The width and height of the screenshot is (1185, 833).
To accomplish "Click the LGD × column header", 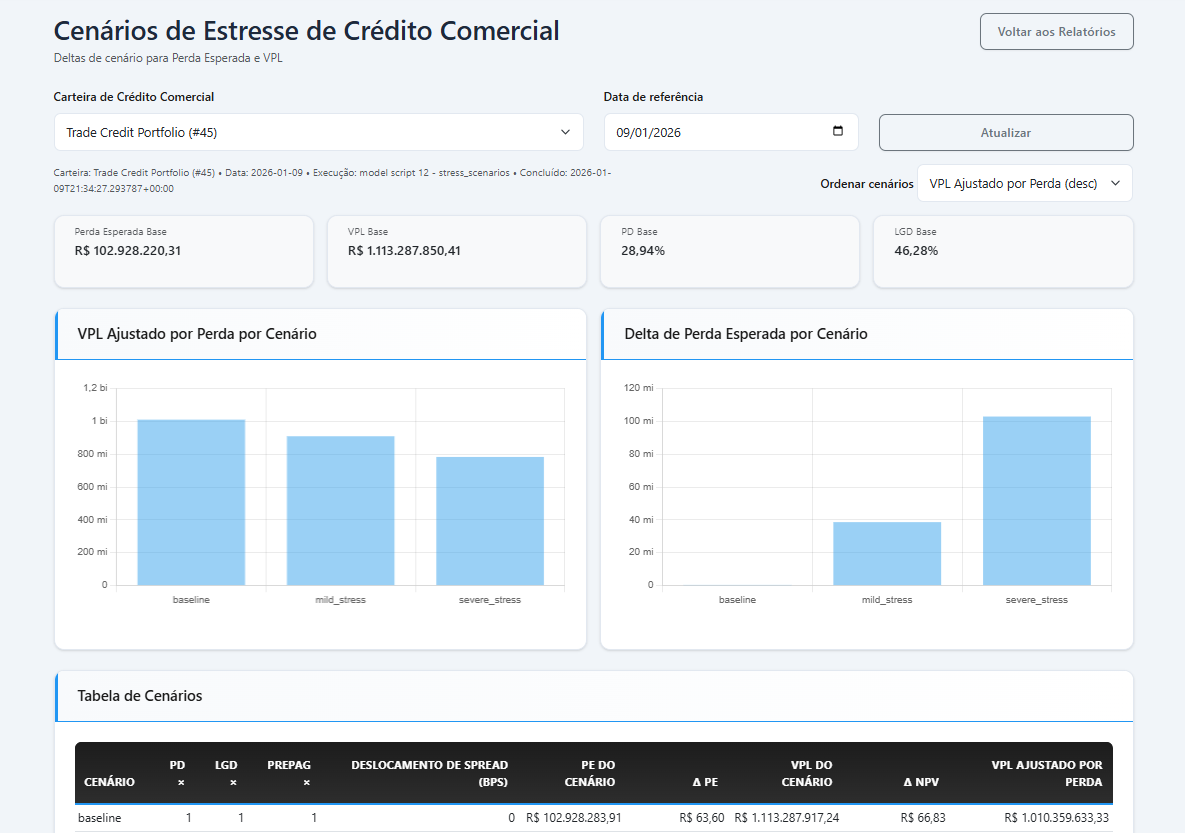I will click(x=226, y=773).
